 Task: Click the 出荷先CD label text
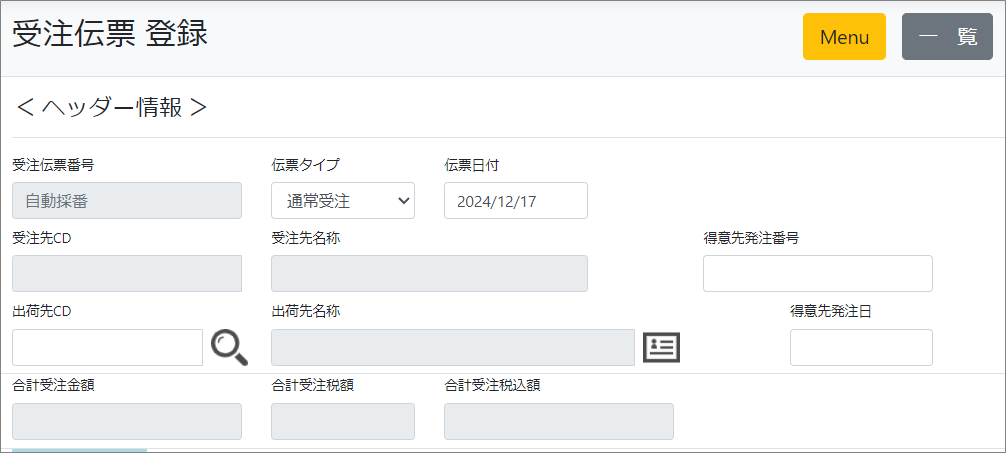point(41,311)
